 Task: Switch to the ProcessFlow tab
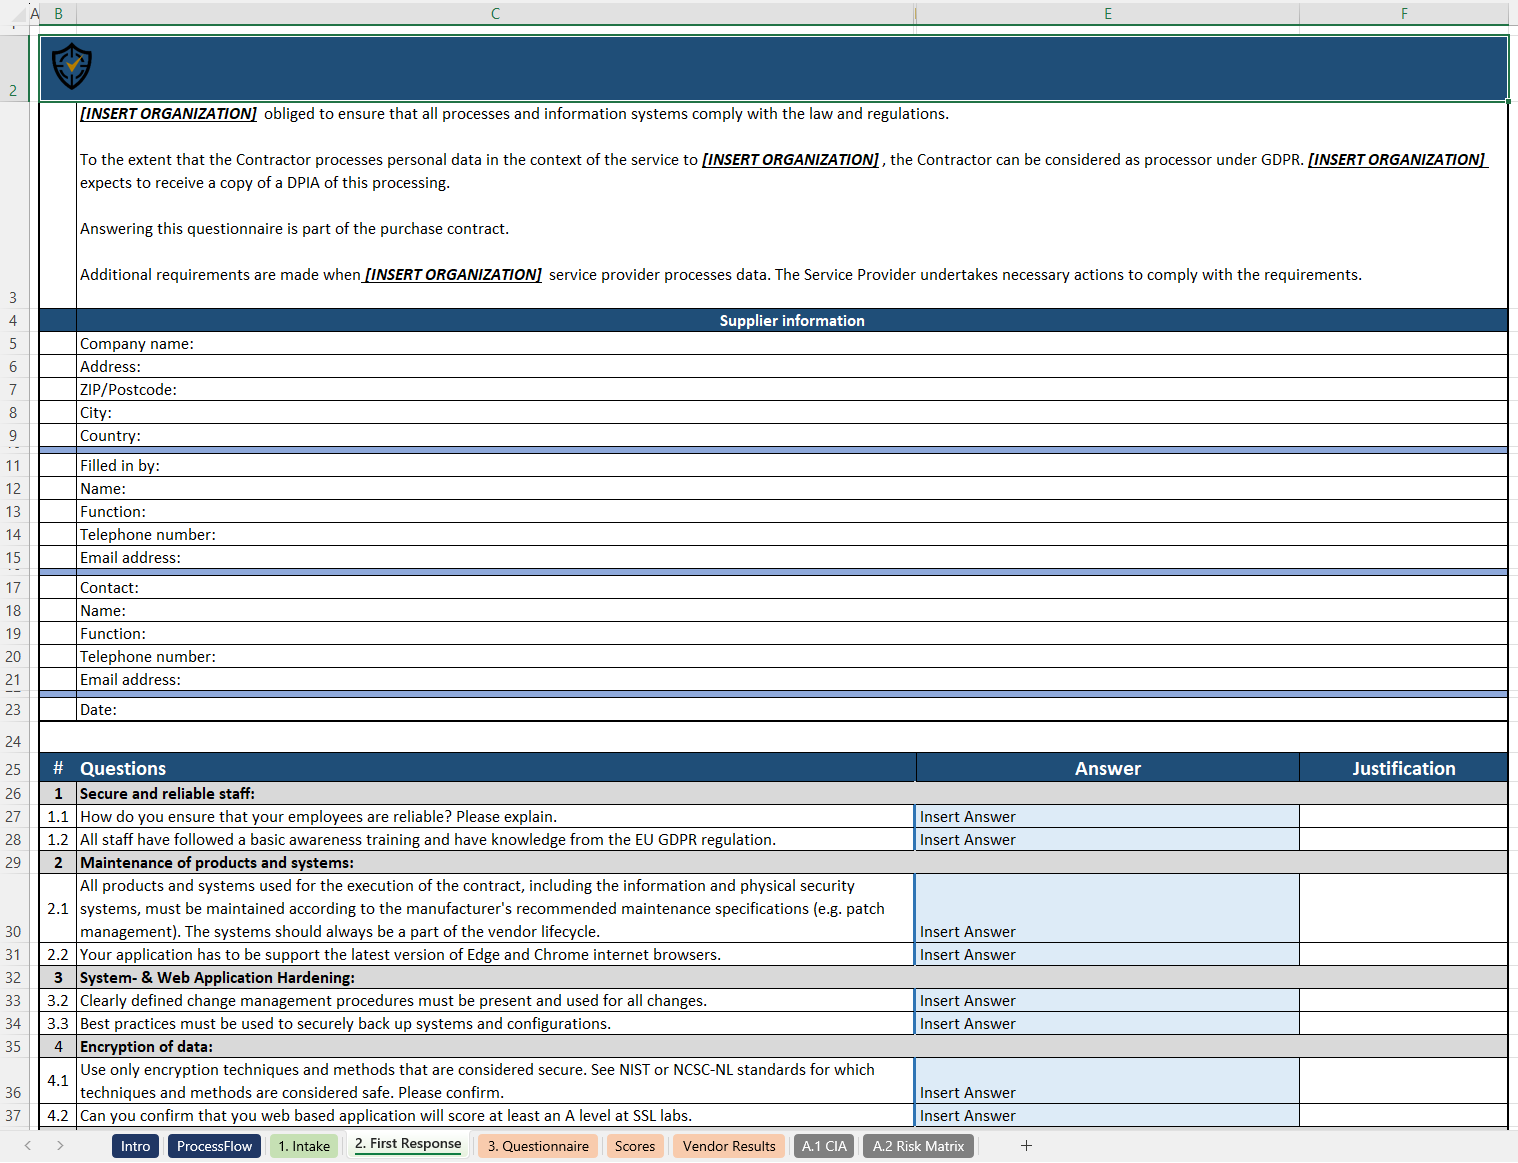[x=214, y=1146]
